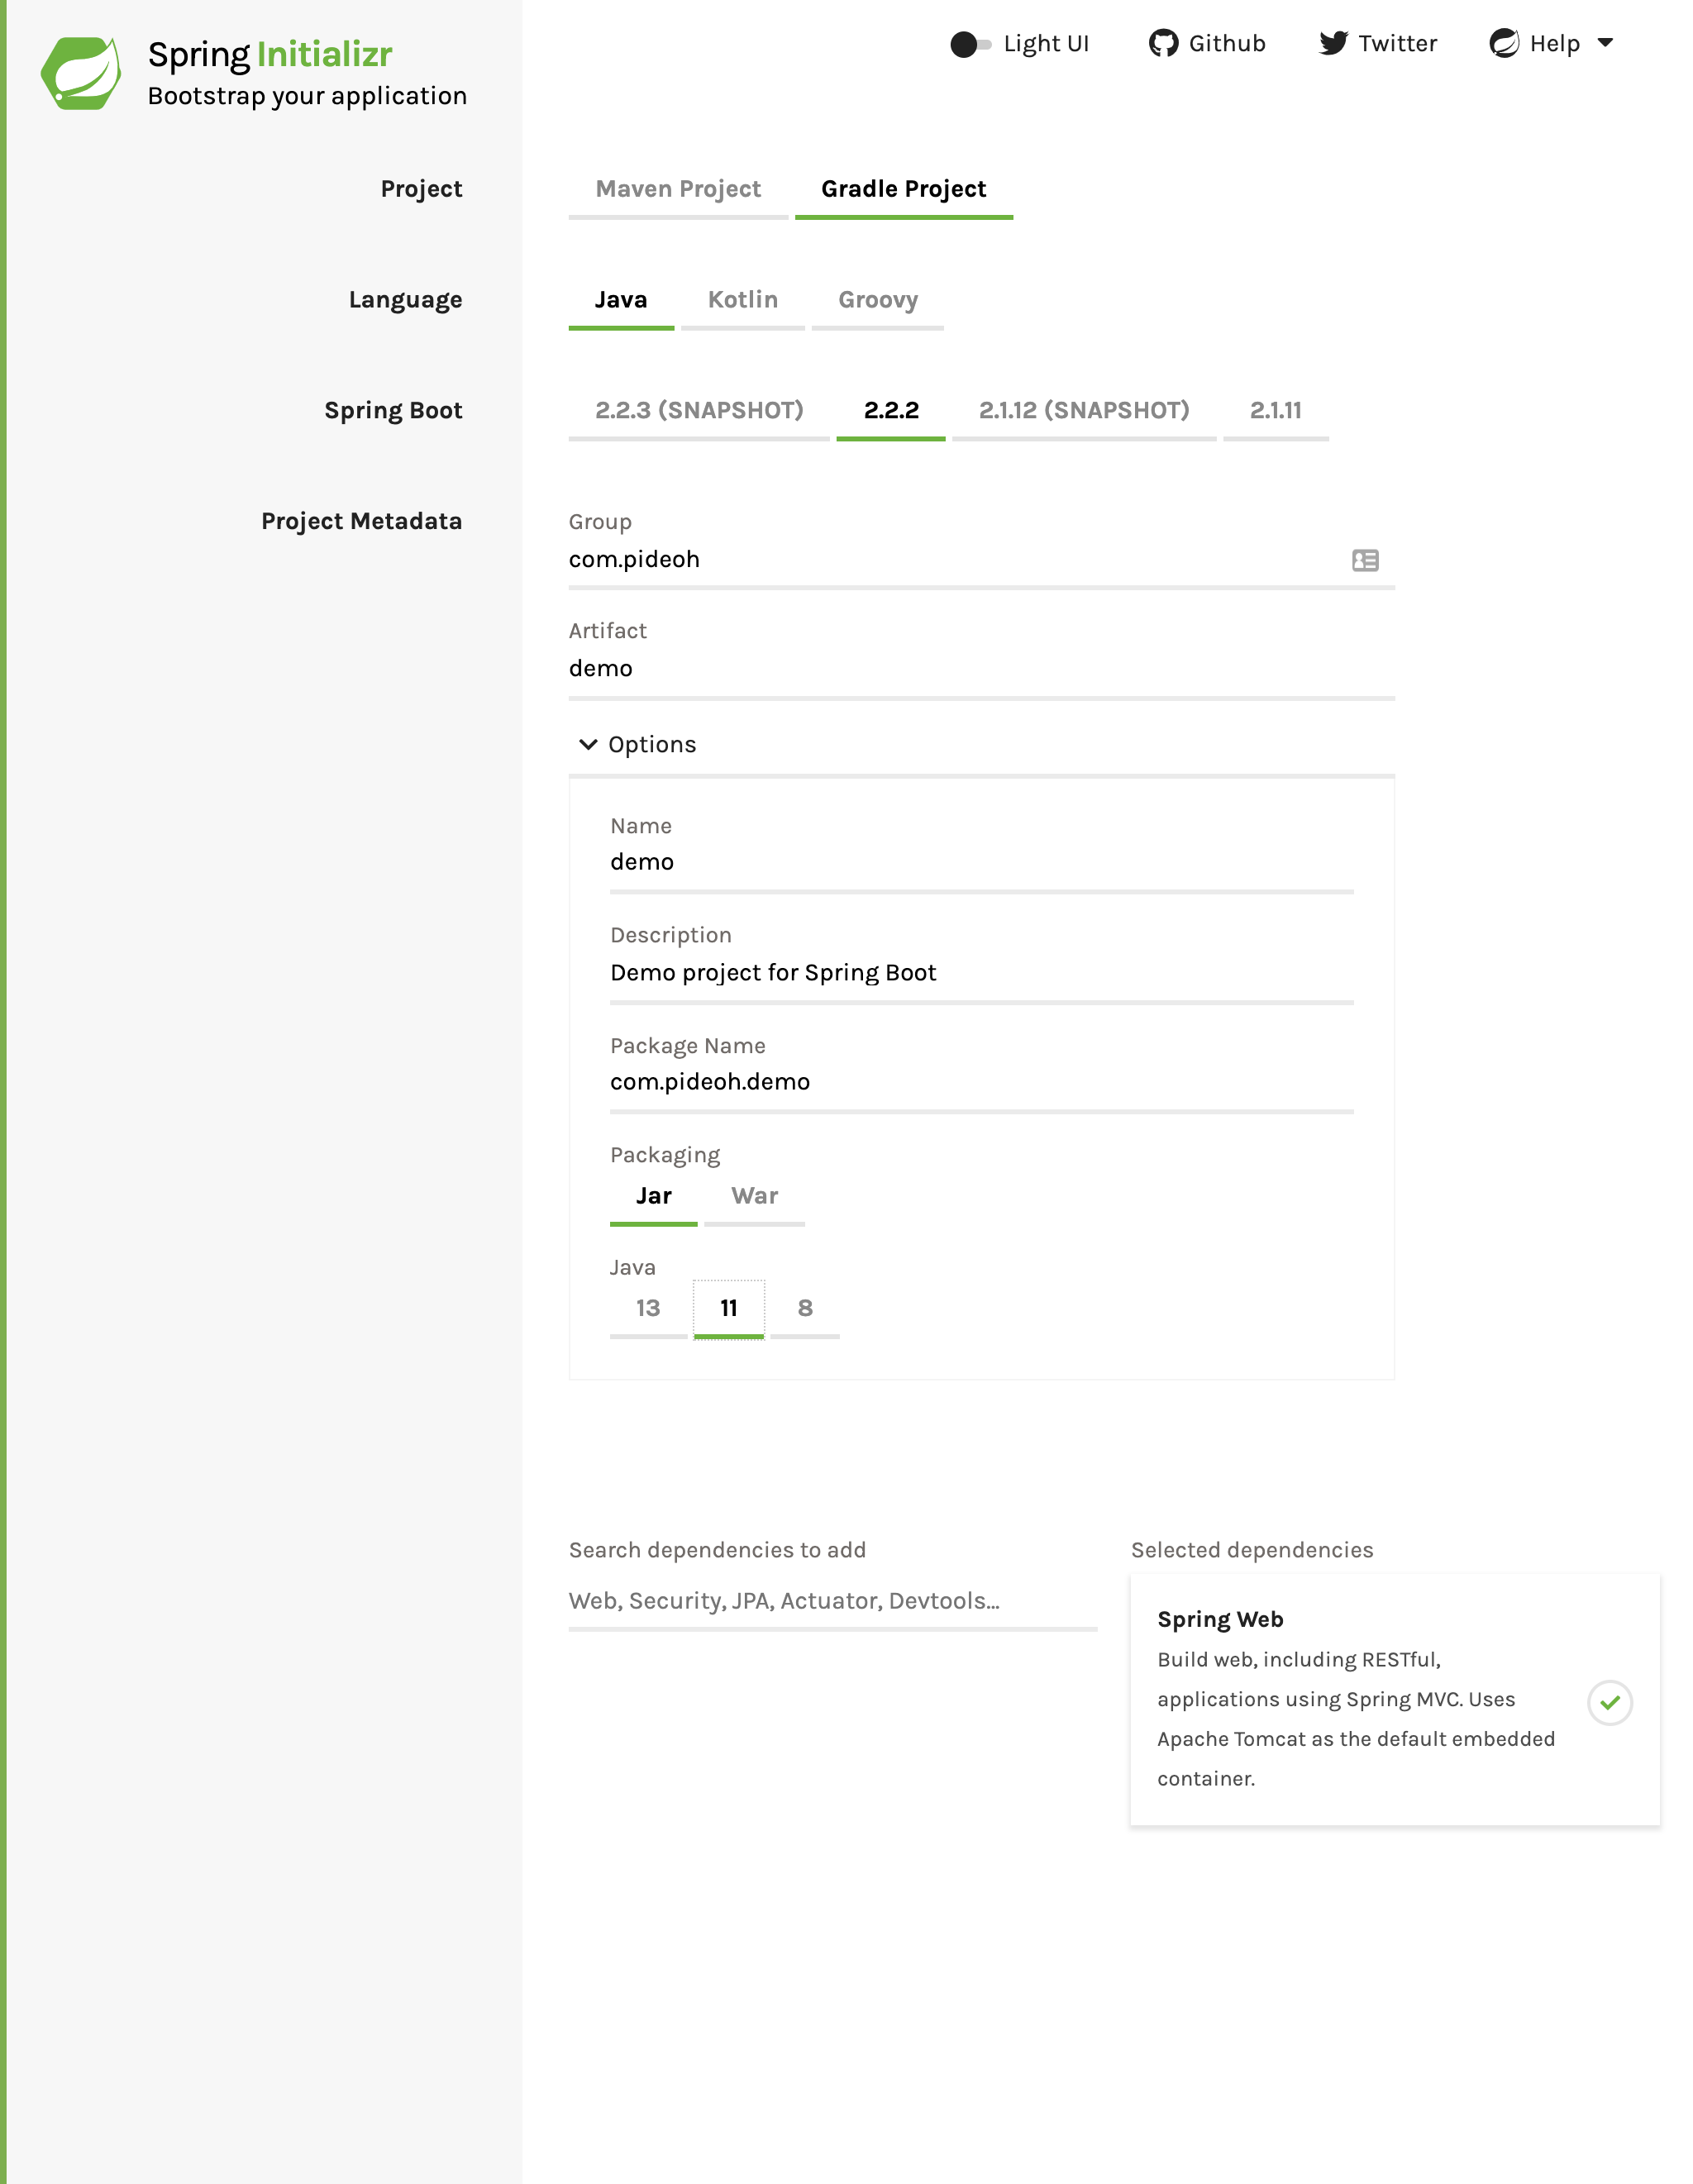1693x2184 pixels.
Task: Choose Java version 13
Action: (x=648, y=1308)
